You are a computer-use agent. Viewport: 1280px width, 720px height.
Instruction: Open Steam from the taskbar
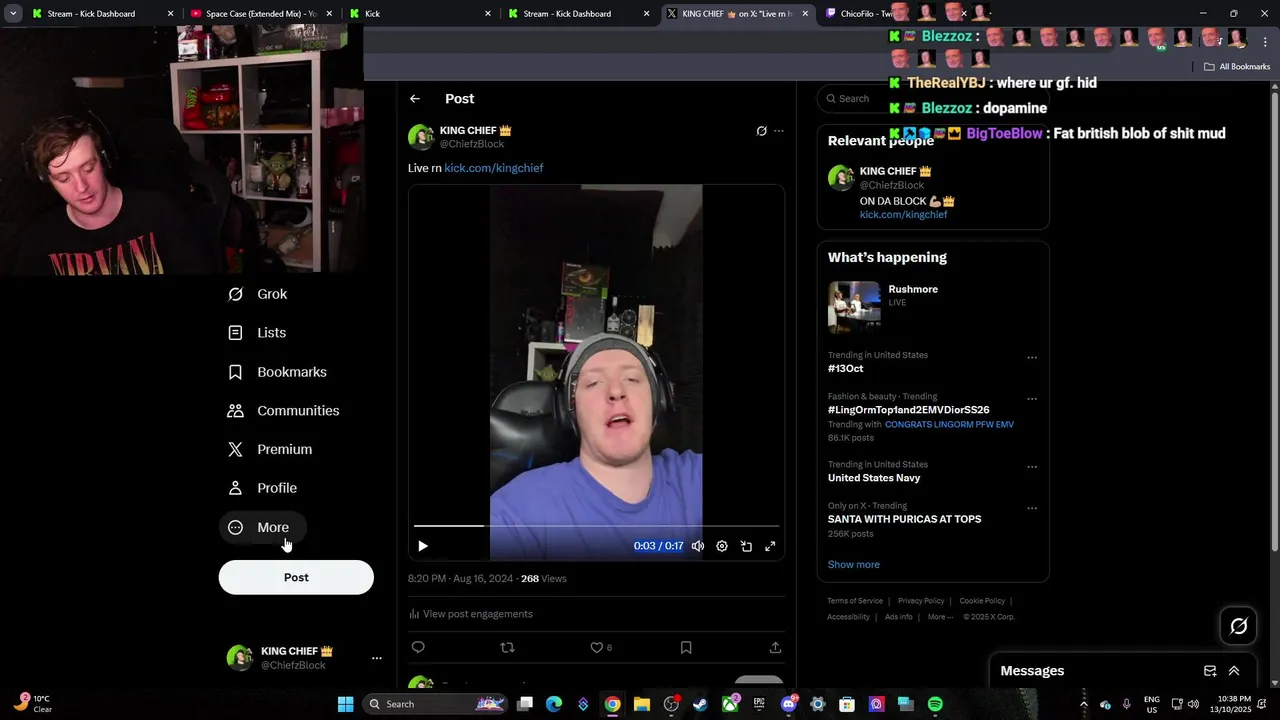tap(700, 704)
